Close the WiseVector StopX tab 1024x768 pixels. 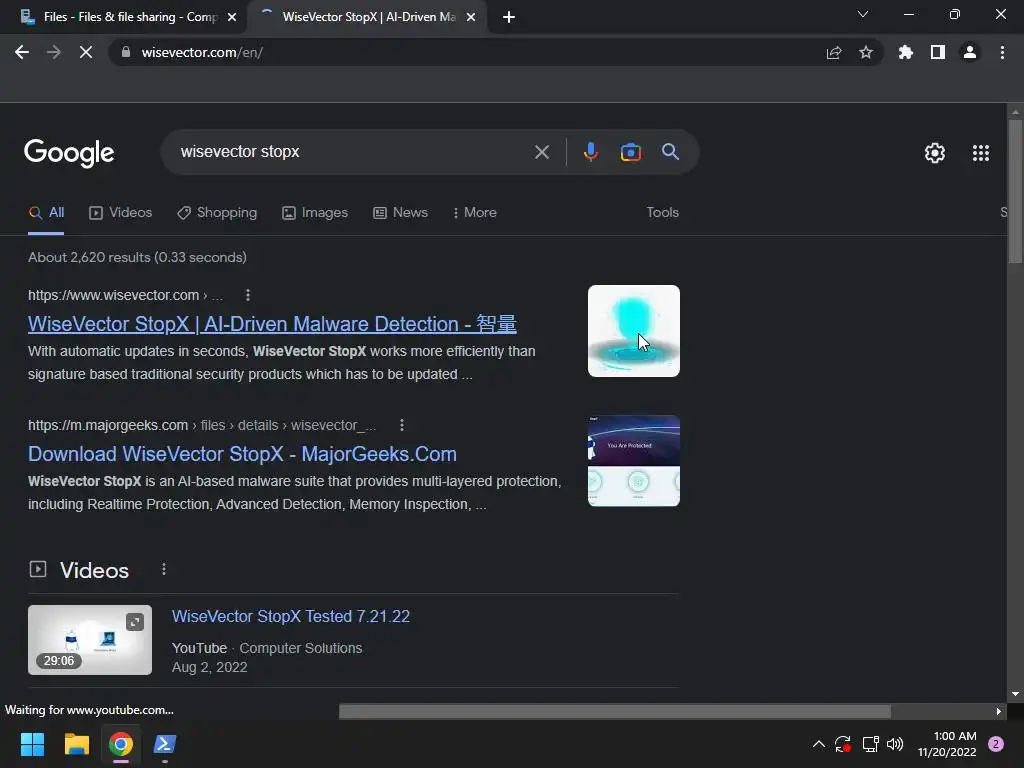click(471, 17)
